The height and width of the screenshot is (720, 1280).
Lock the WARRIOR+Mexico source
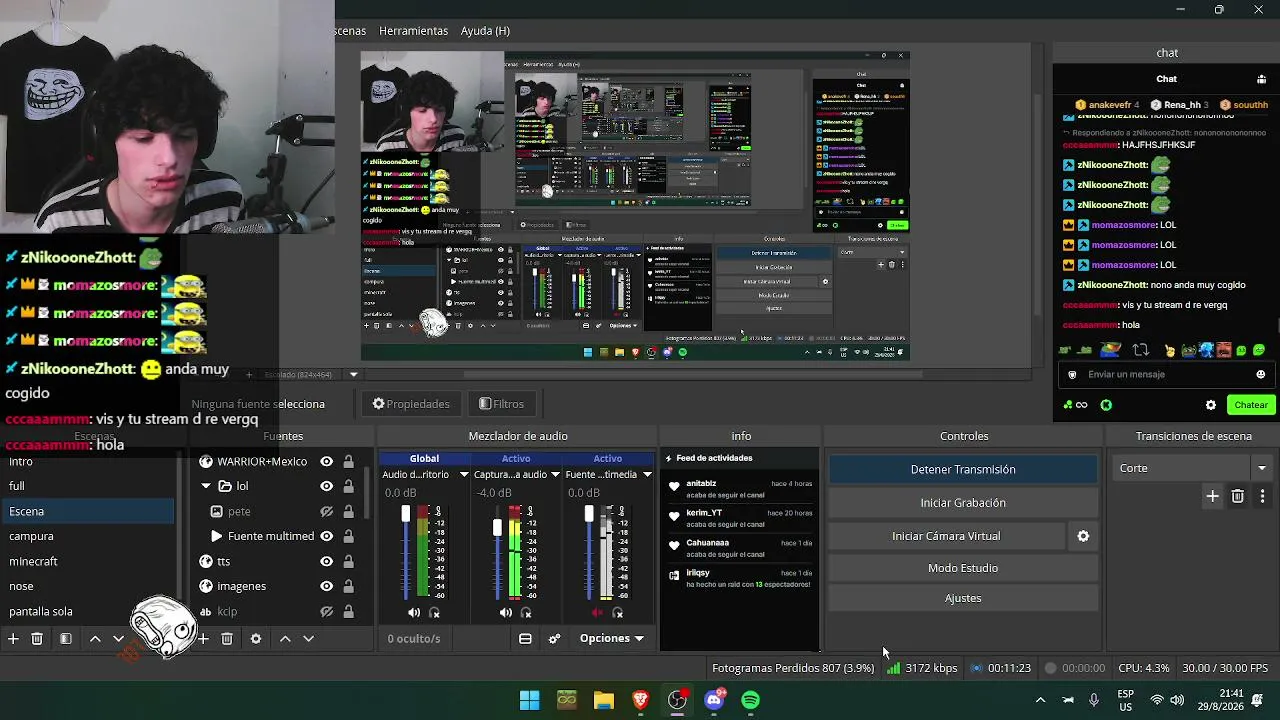point(348,461)
